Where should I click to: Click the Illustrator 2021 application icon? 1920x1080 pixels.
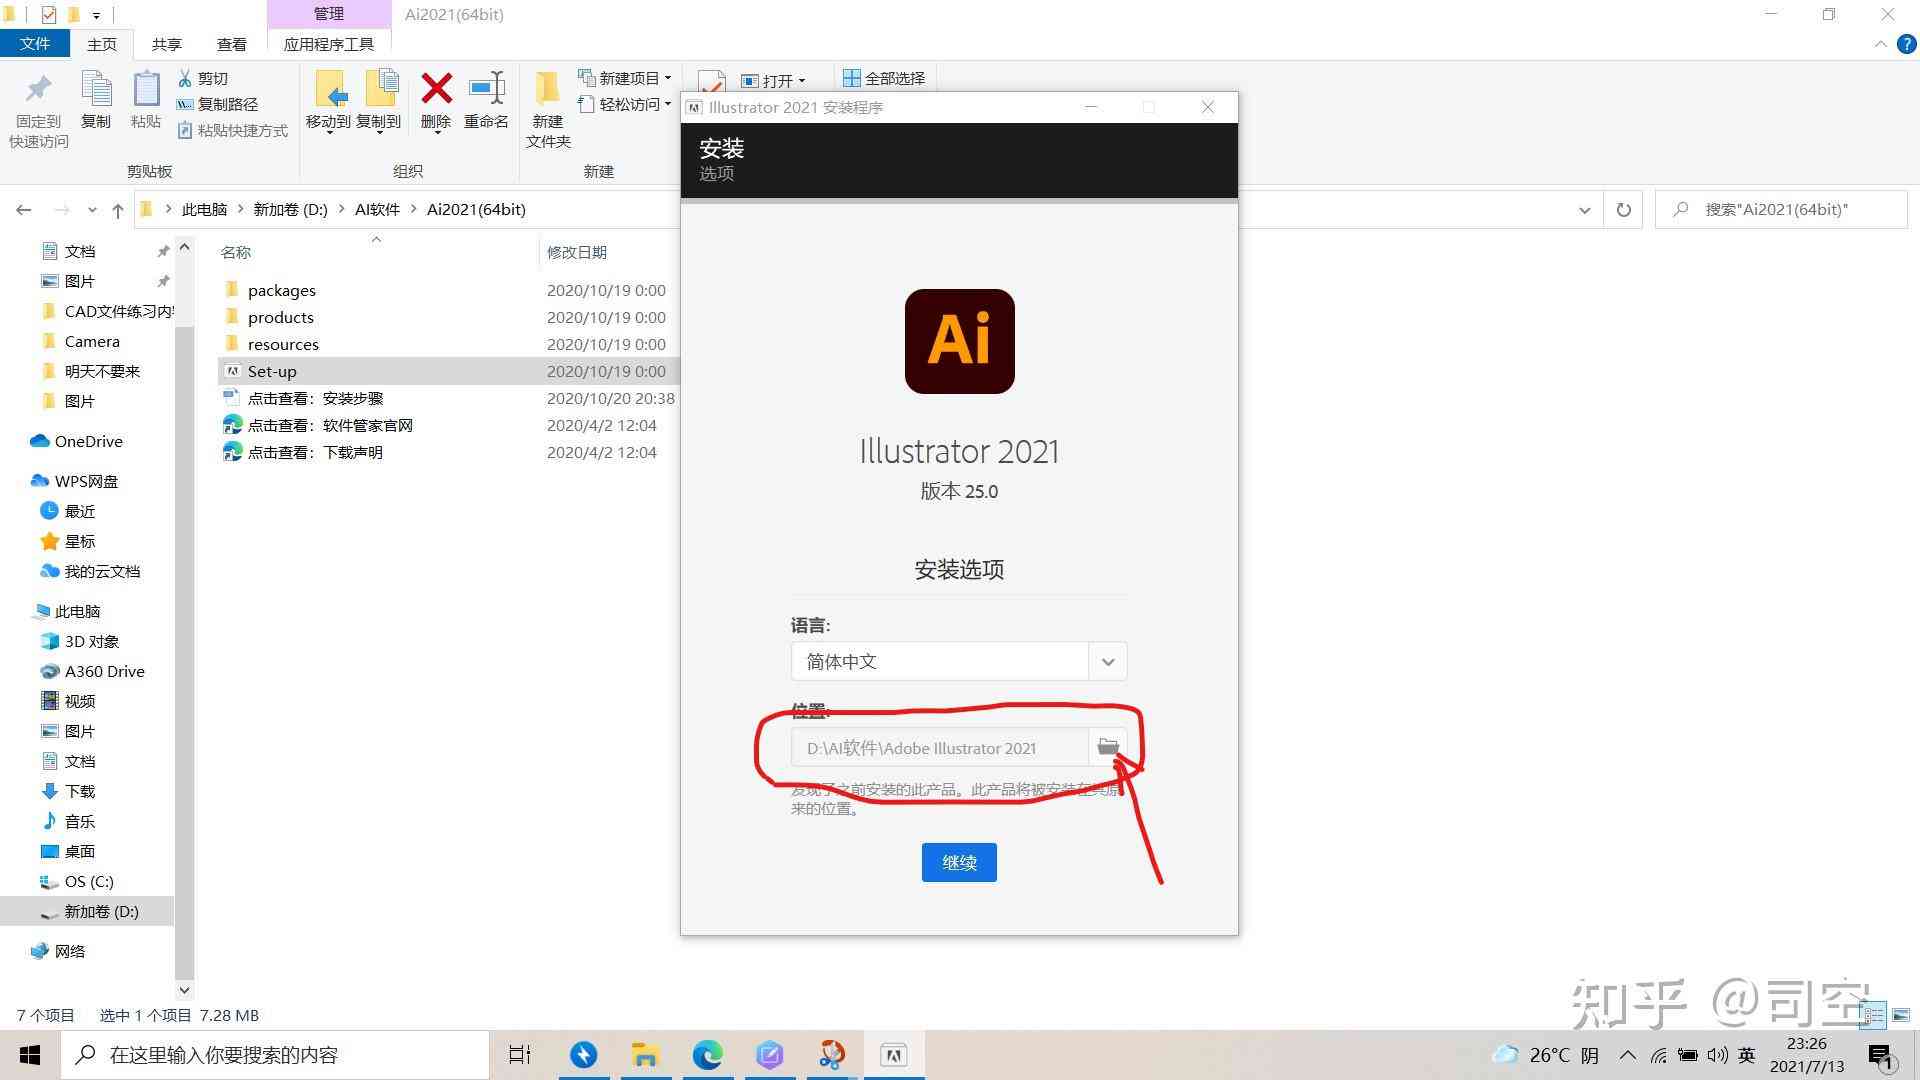pyautogui.click(x=959, y=339)
